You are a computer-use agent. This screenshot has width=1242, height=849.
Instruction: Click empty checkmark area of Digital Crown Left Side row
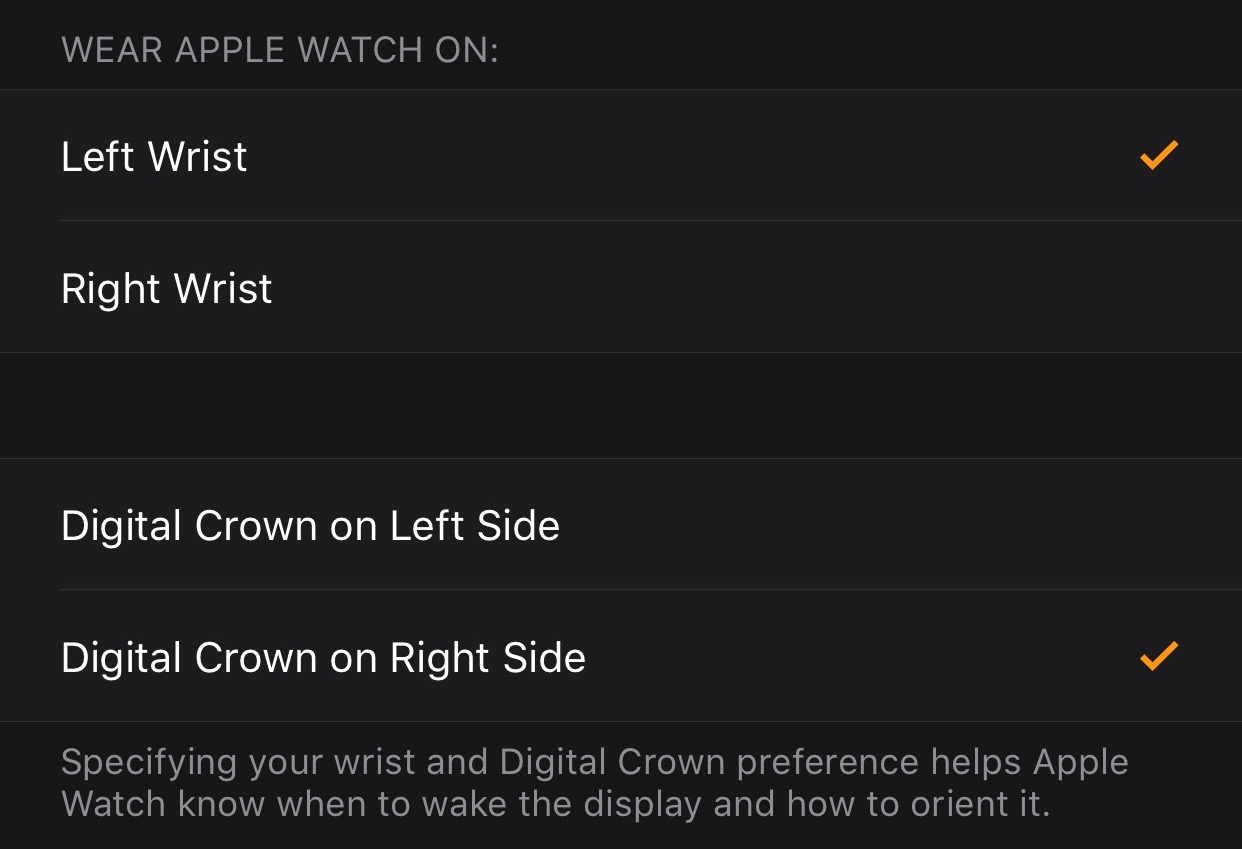tap(1159, 525)
